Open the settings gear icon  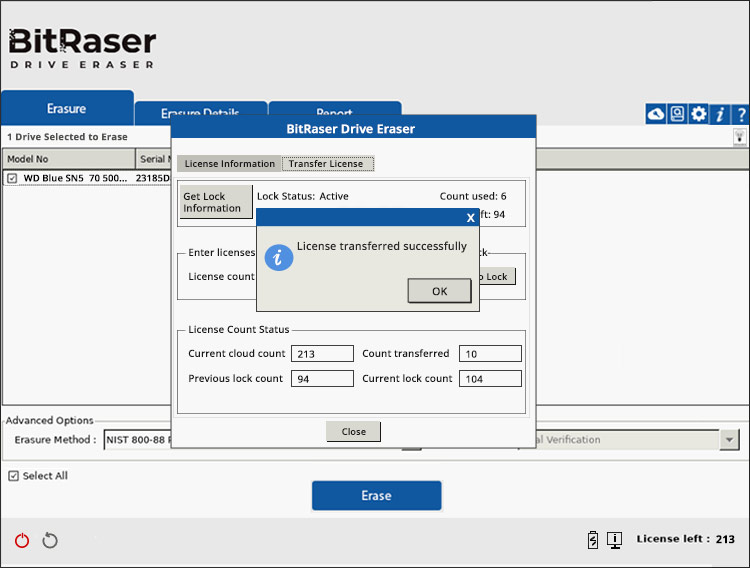click(698, 114)
